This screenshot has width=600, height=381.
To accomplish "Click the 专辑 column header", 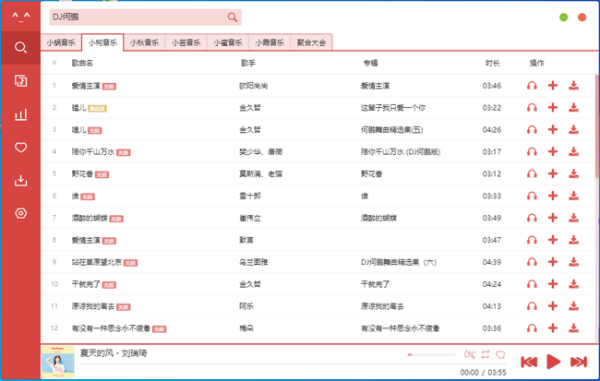I will pos(370,63).
